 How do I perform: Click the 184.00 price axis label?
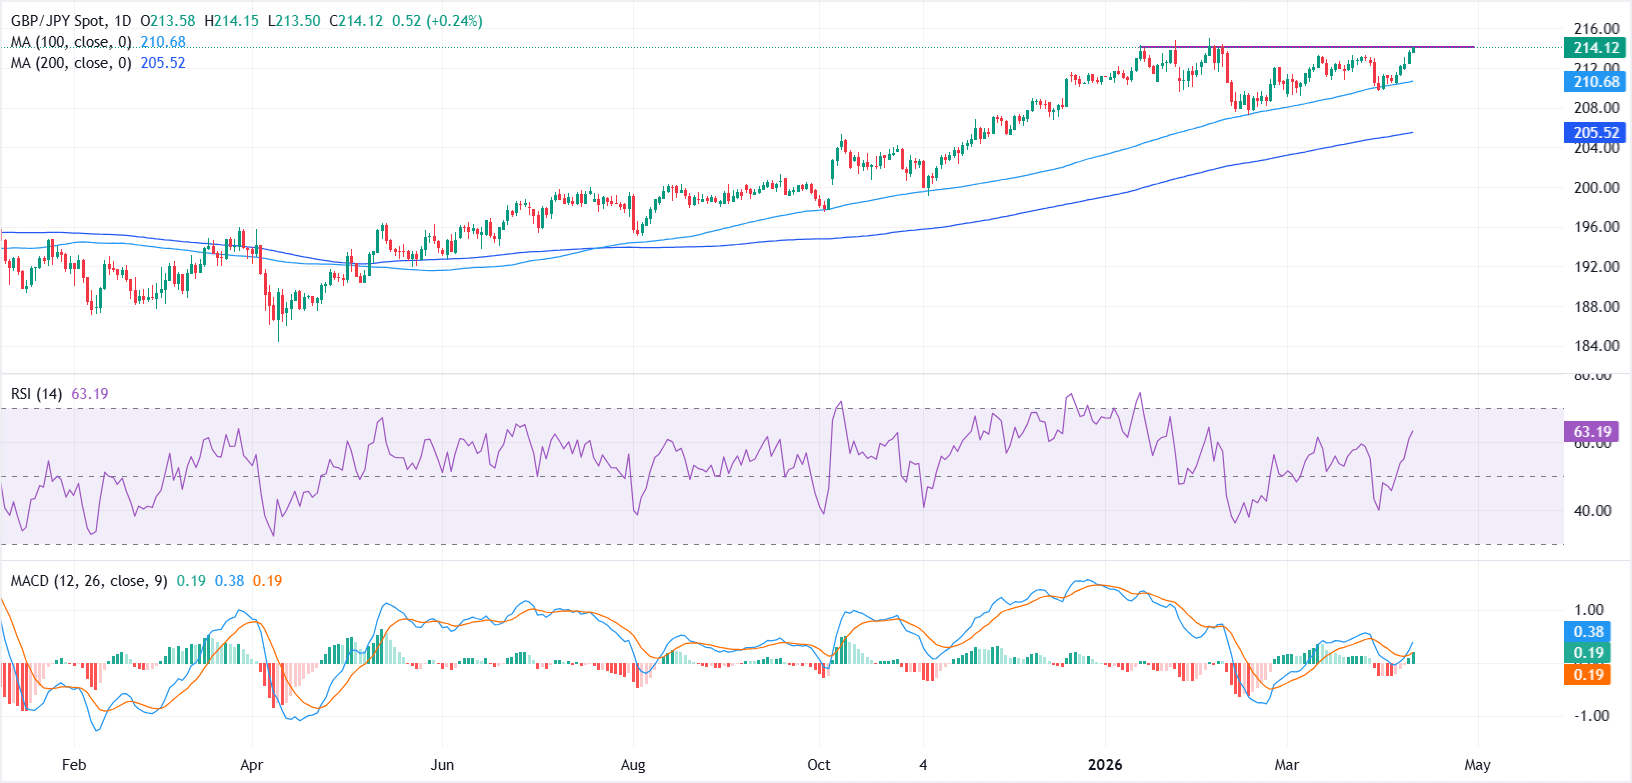coord(1596,346)
